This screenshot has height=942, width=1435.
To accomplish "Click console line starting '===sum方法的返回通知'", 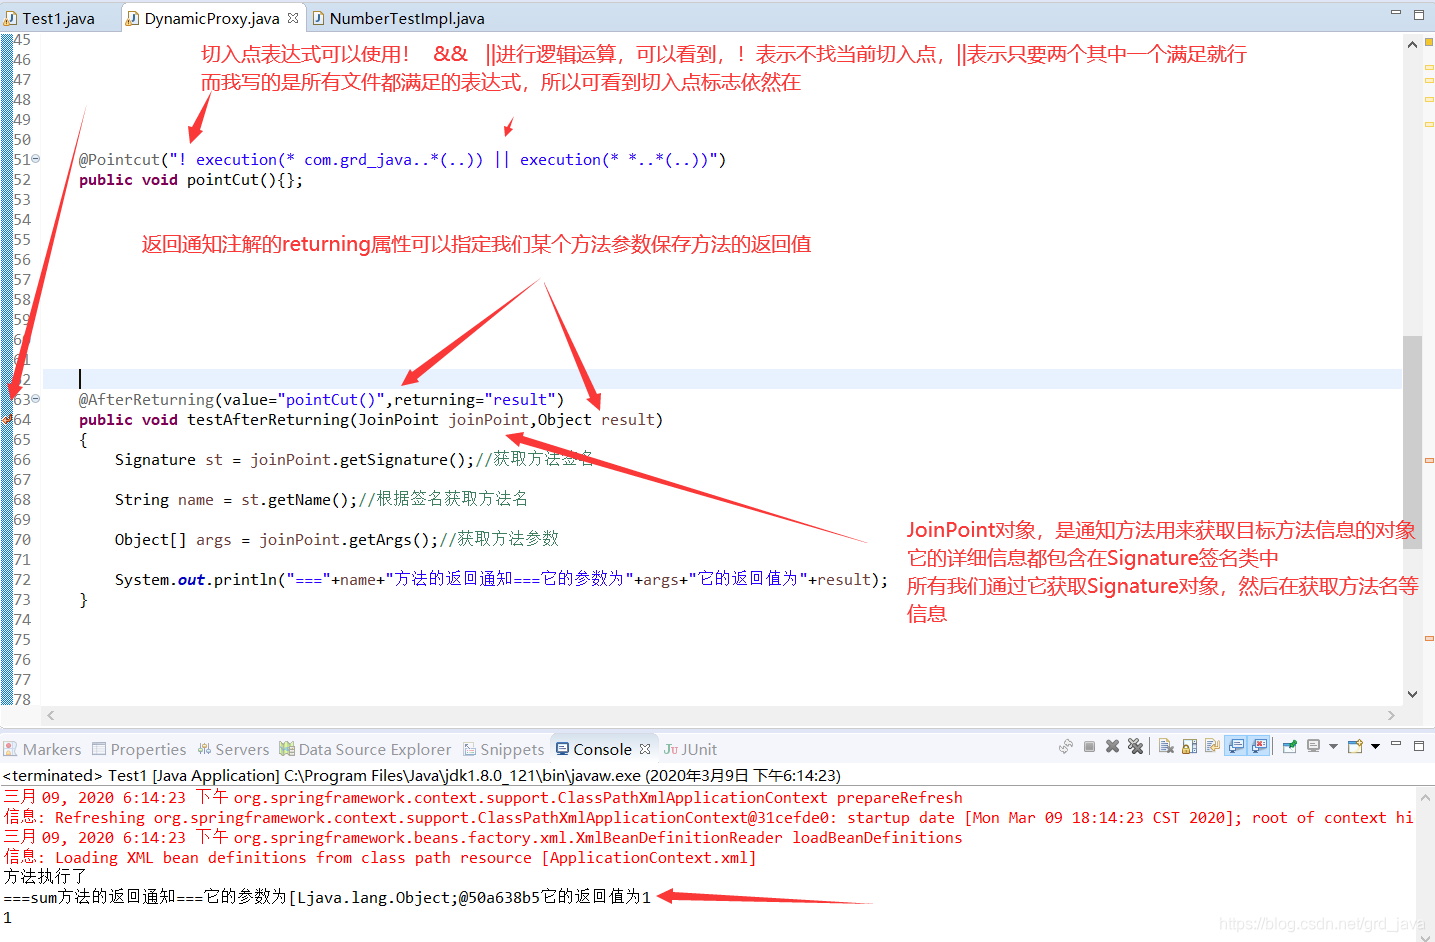I will tap(327, 897).
